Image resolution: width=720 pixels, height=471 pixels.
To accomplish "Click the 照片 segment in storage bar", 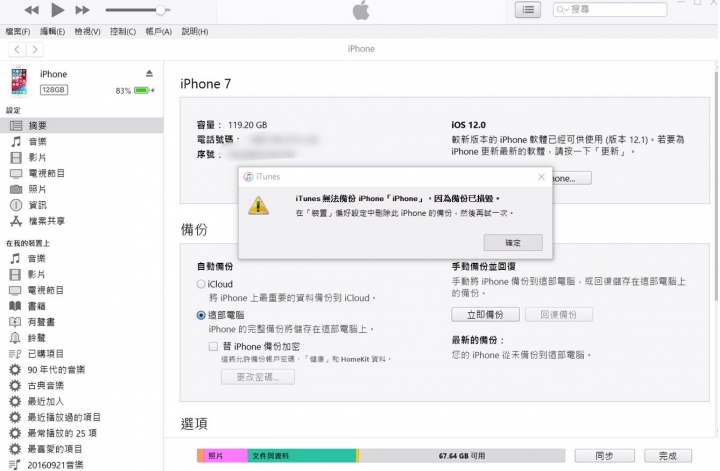I will pos(225,456).
